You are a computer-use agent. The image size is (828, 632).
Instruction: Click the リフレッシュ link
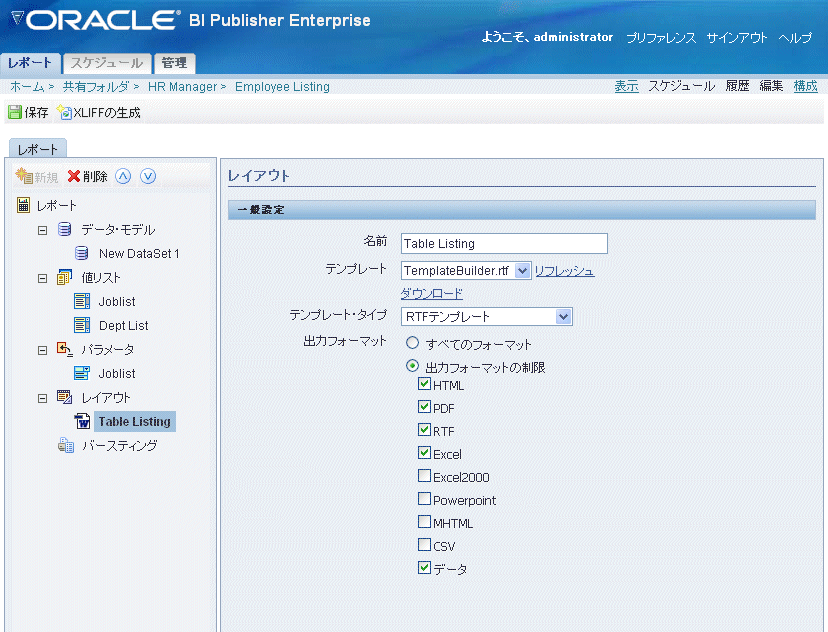click(564, 271)
